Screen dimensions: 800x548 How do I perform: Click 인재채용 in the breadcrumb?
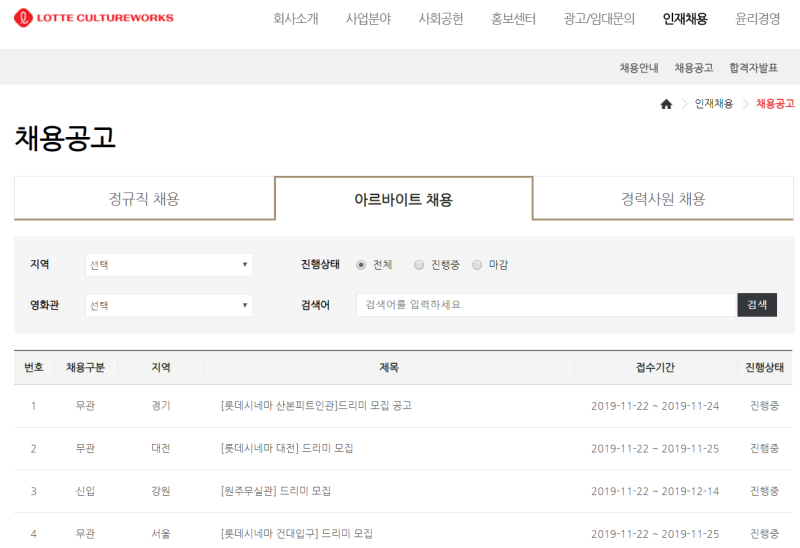coord(714,104)
